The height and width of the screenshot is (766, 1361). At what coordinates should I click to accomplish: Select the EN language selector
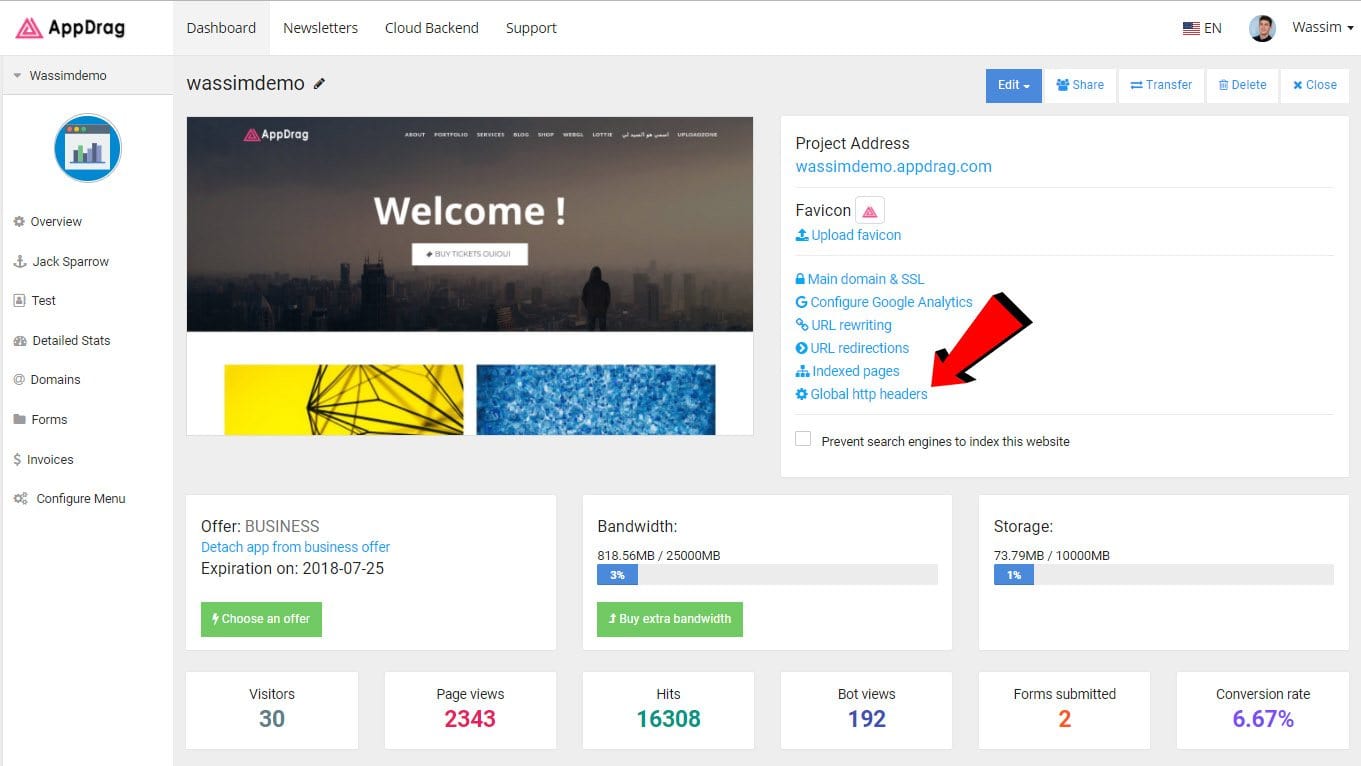click(1202, 28)
